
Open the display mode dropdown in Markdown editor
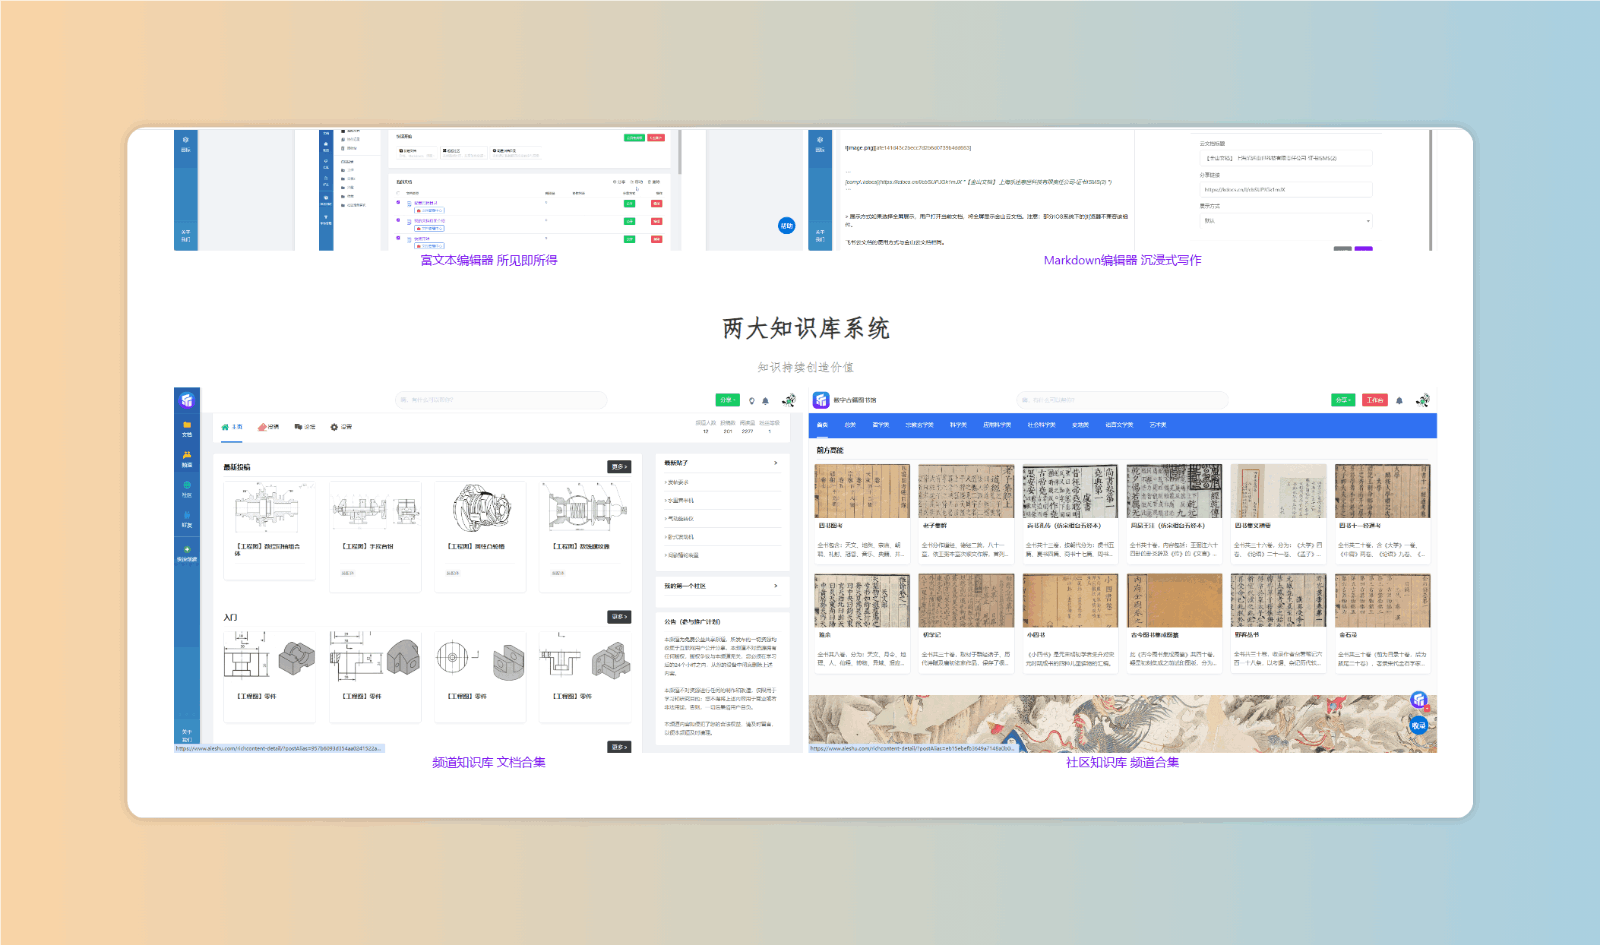1286,221
